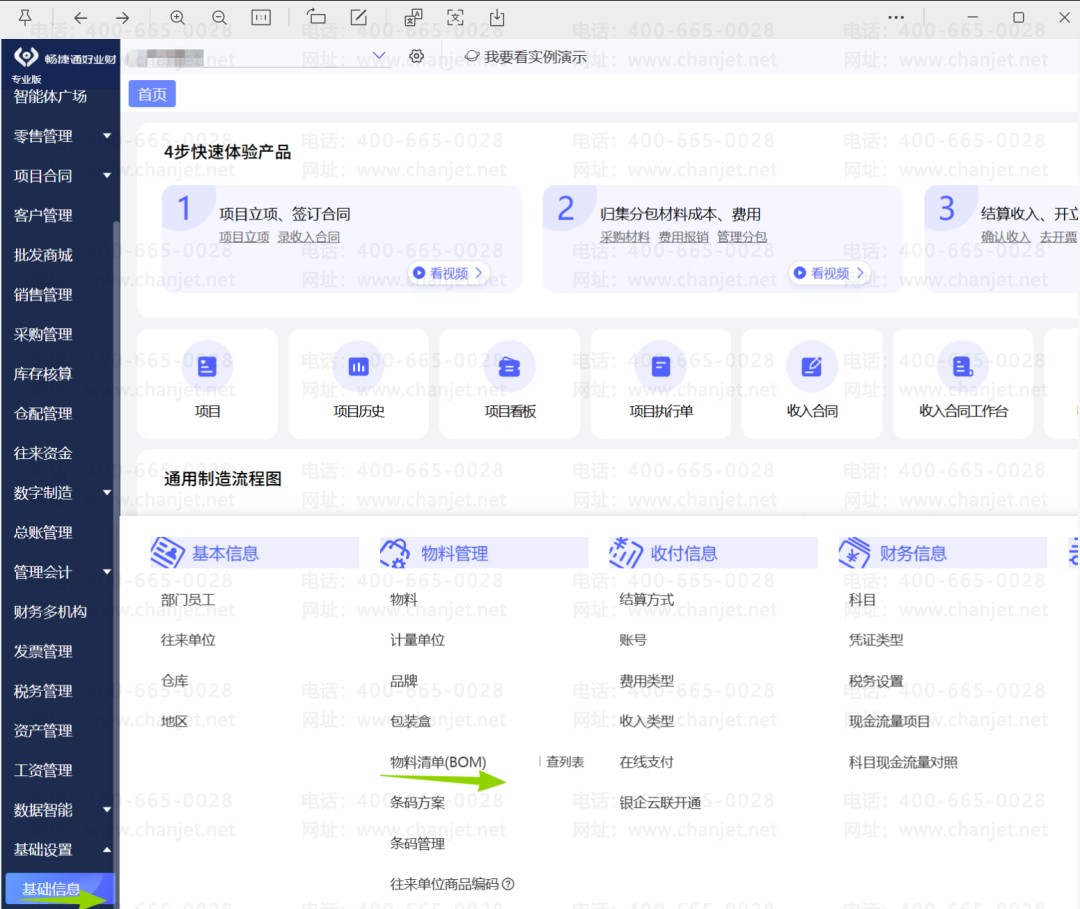
Task: Go forward with the right arrow icon
Action: [x=123, y=17]
